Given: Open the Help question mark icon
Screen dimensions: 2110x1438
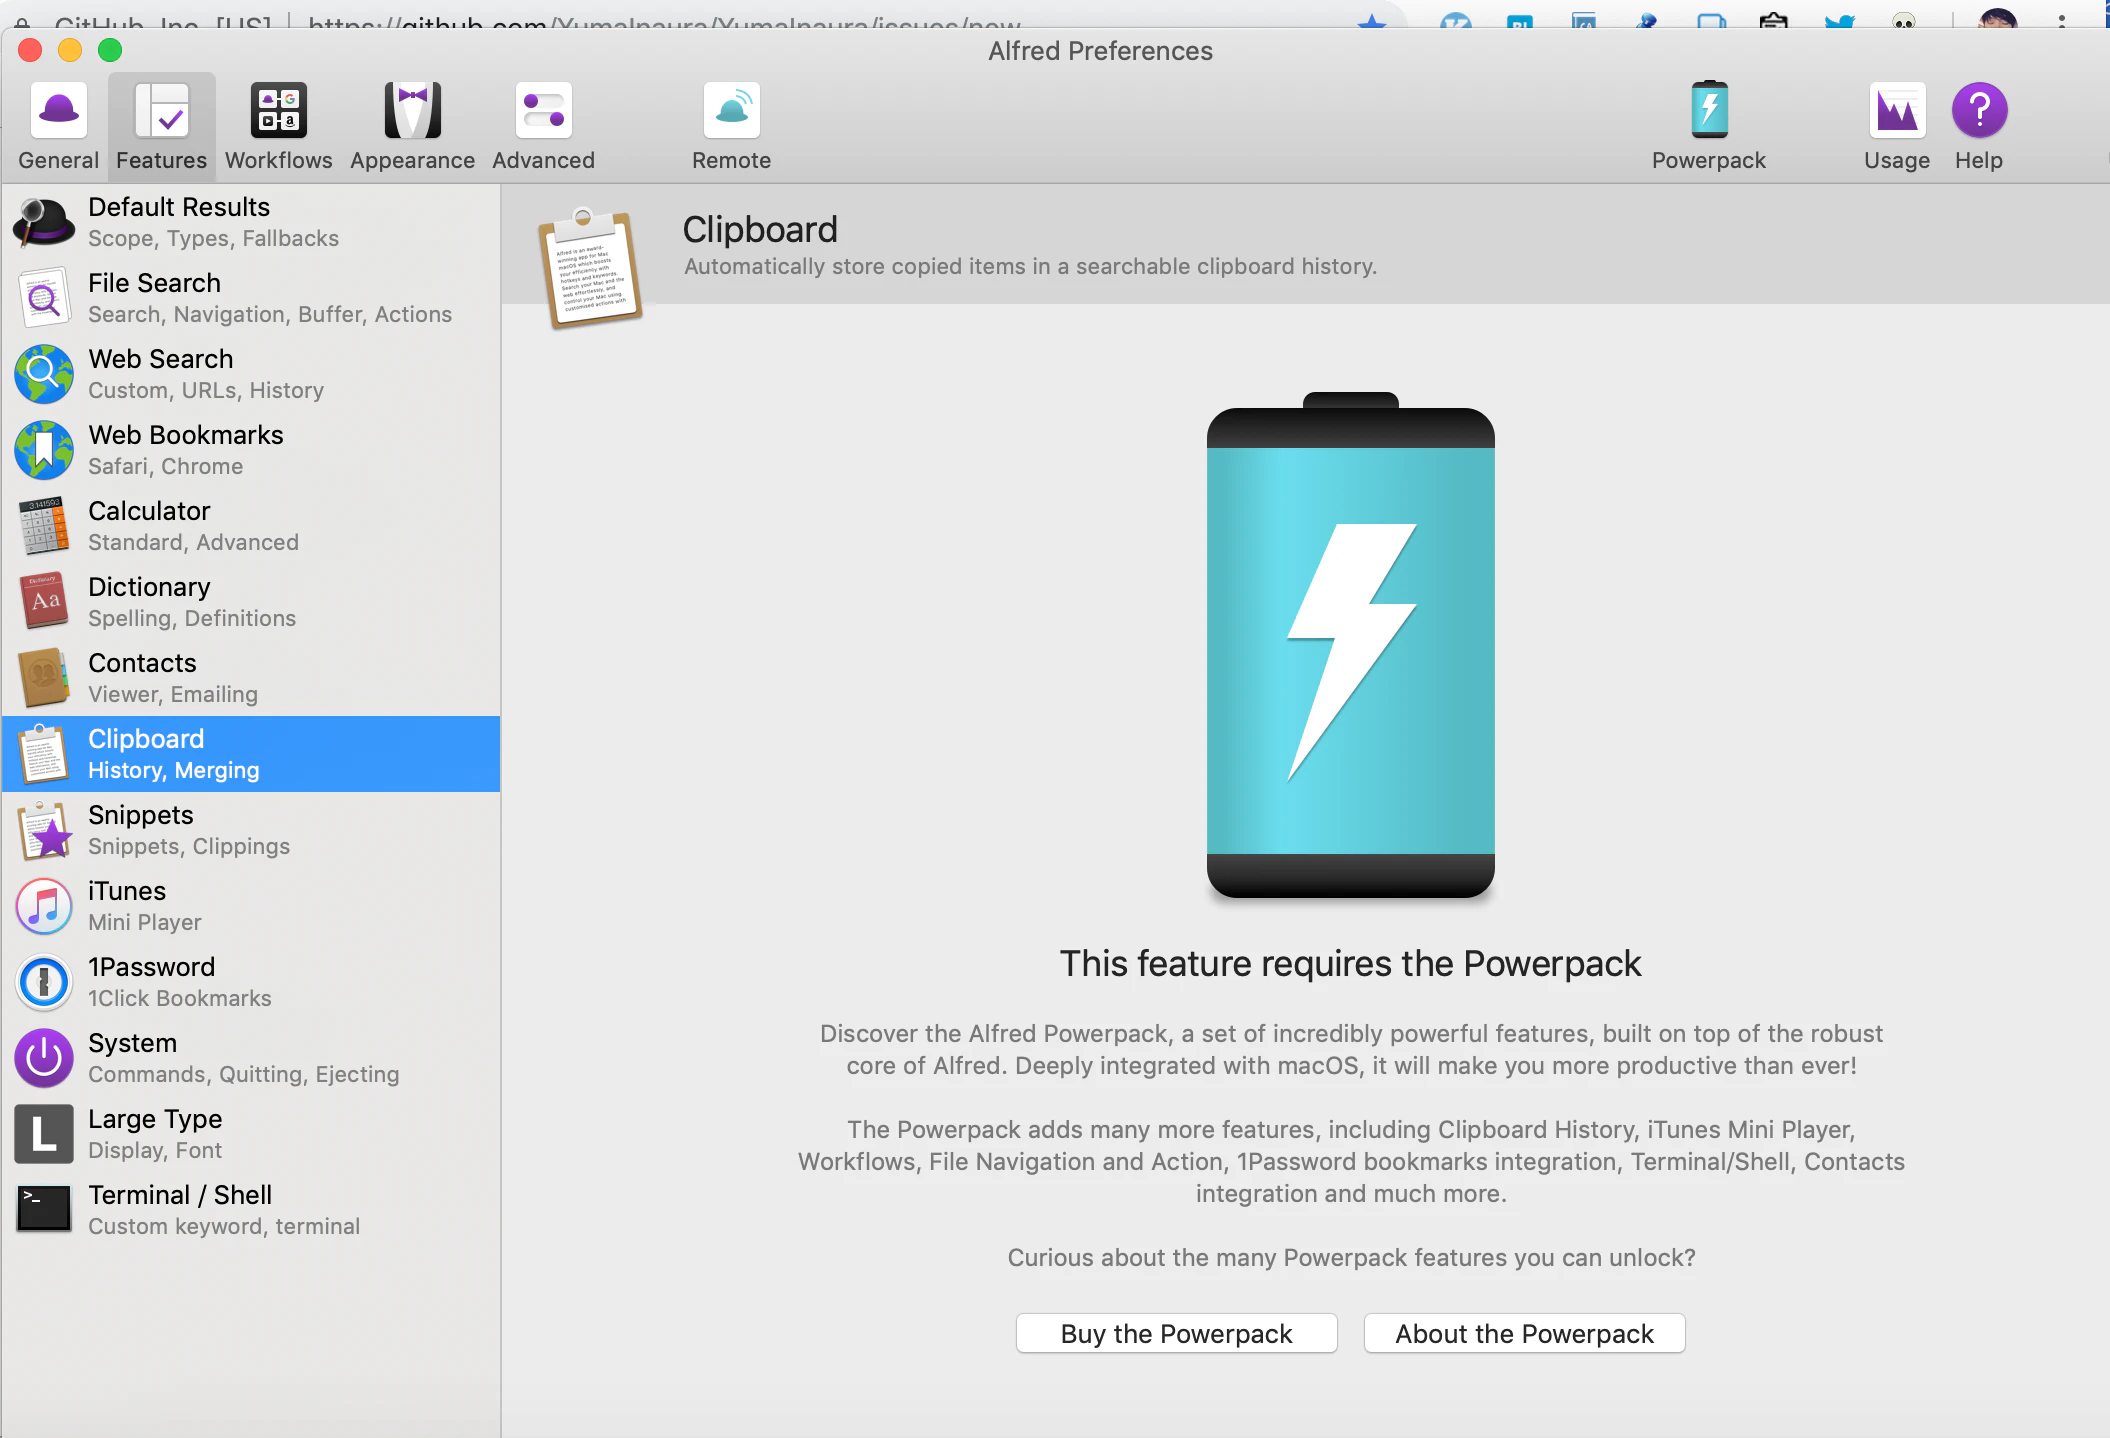Looking at the screenshot, I should pyautogui.click(x=1980, y=110).
